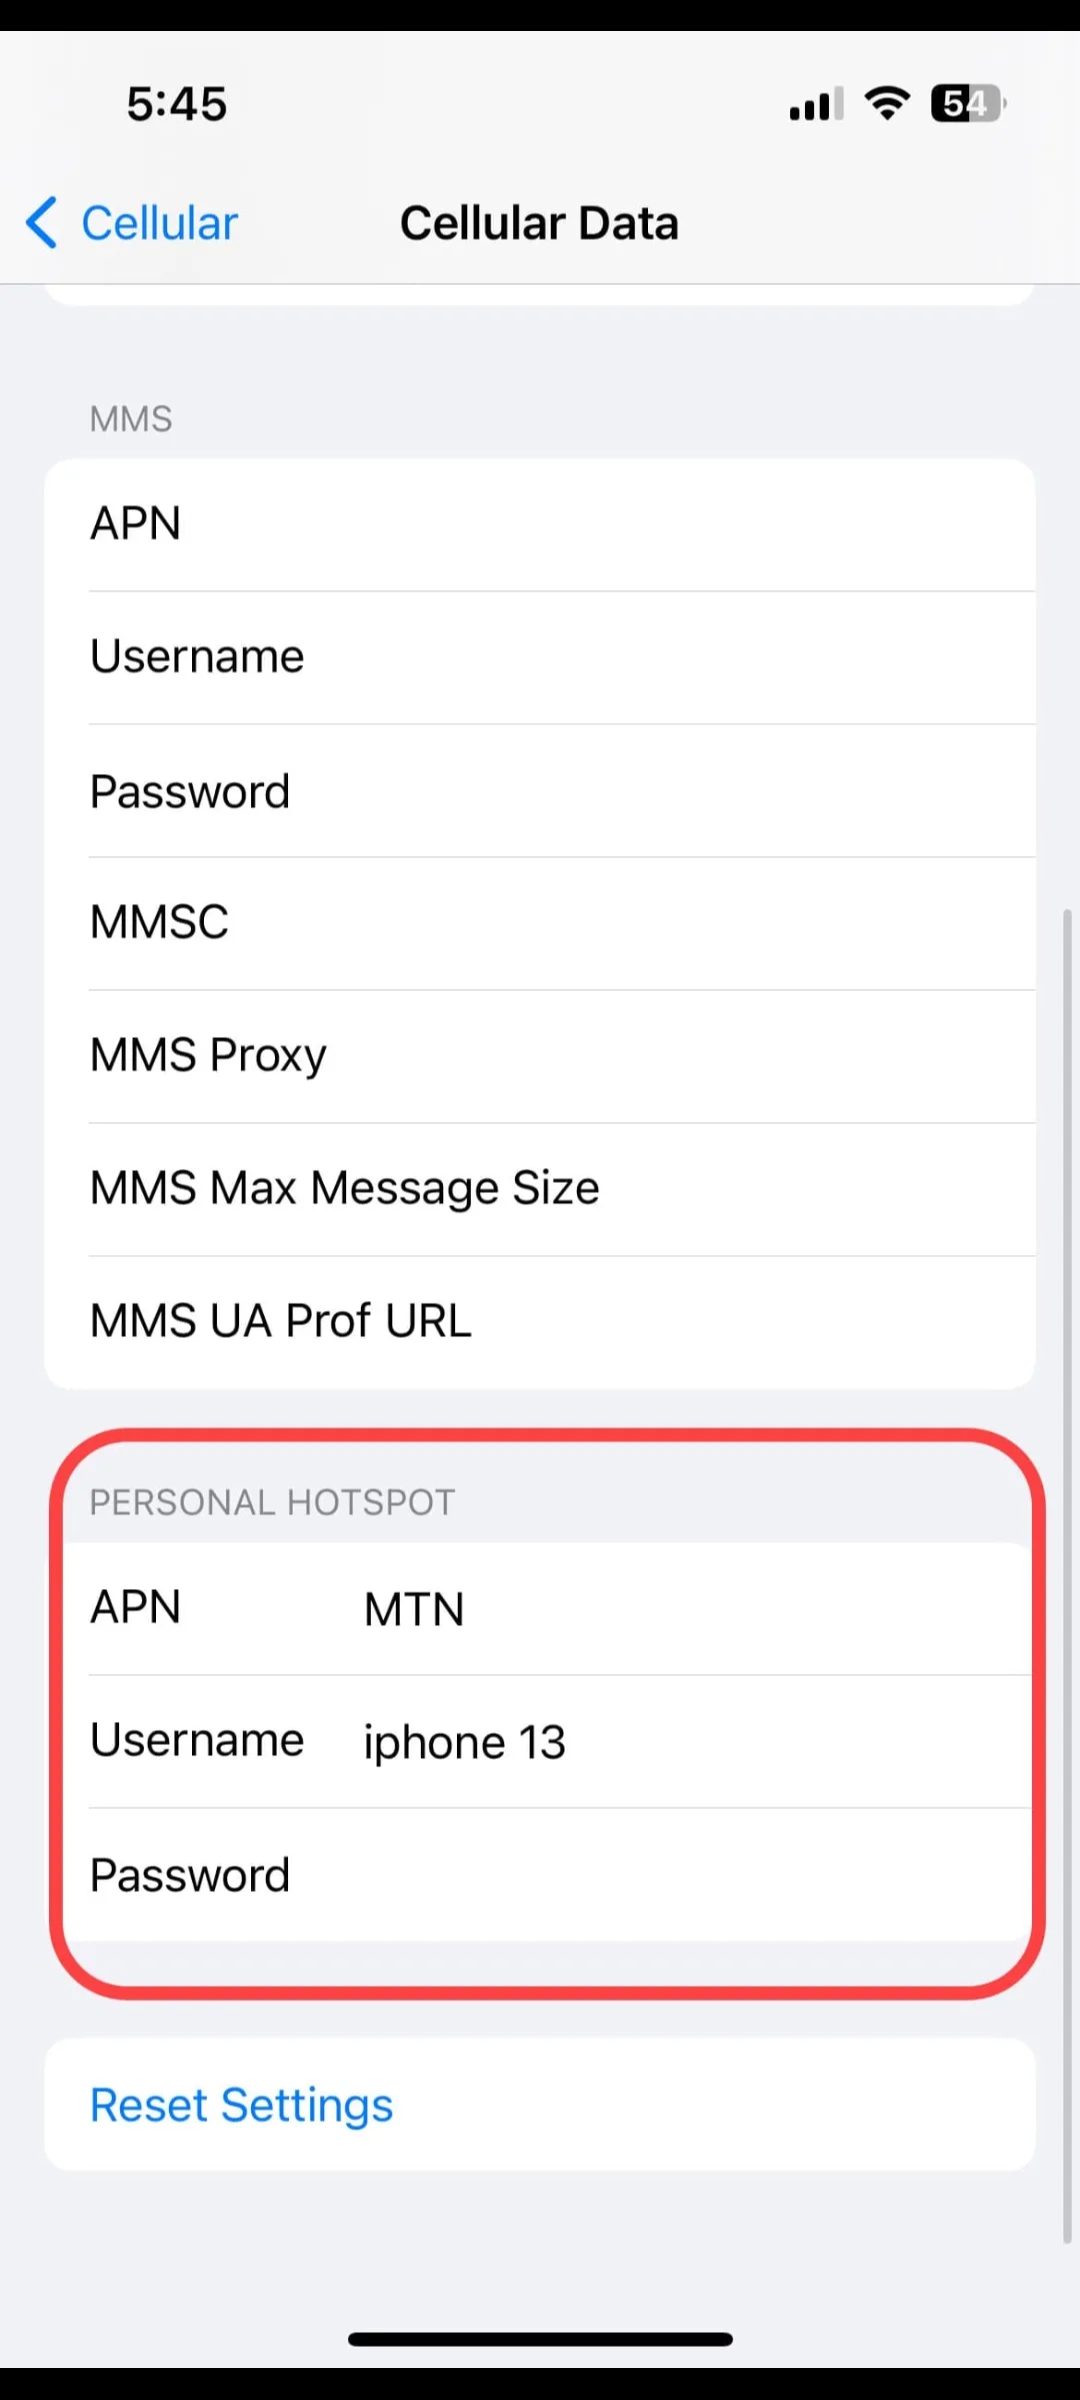Tap the home indicator bar
Image resolution: width=1080 pixels, height=2400 pixels.
[540, 2339]
